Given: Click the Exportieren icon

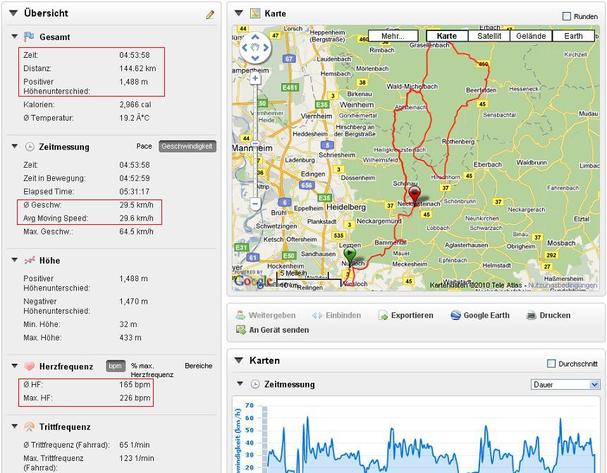Looking at the screenshot, I should [383, 315].
